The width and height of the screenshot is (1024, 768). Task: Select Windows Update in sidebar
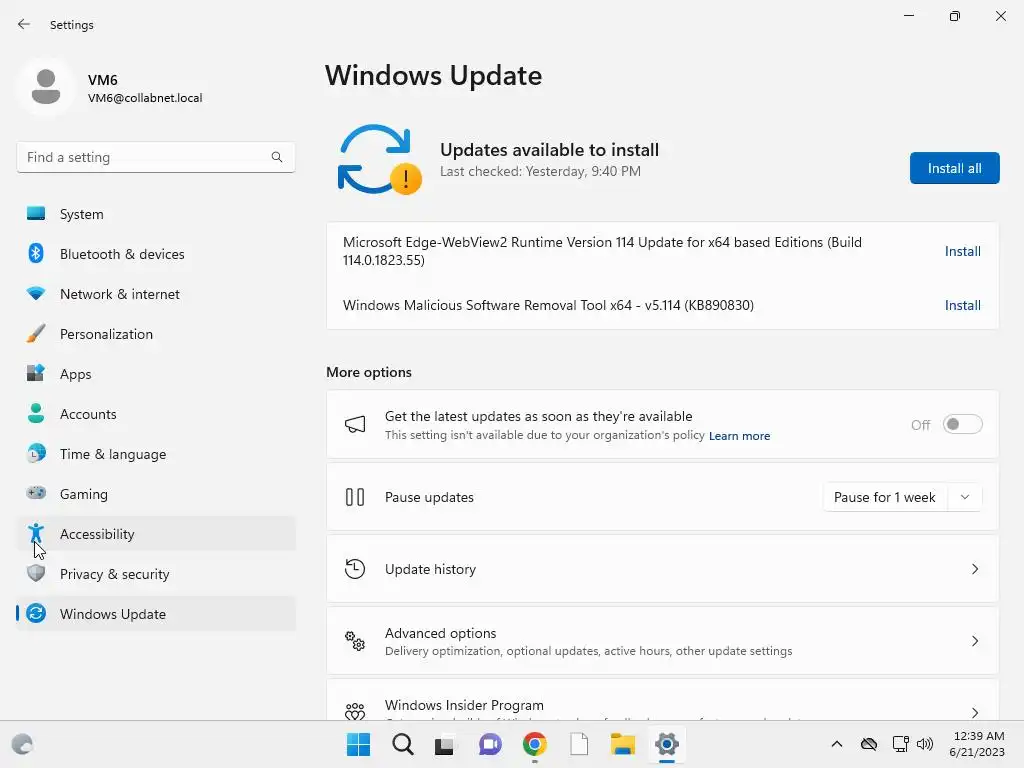click(x=156, y=613)
